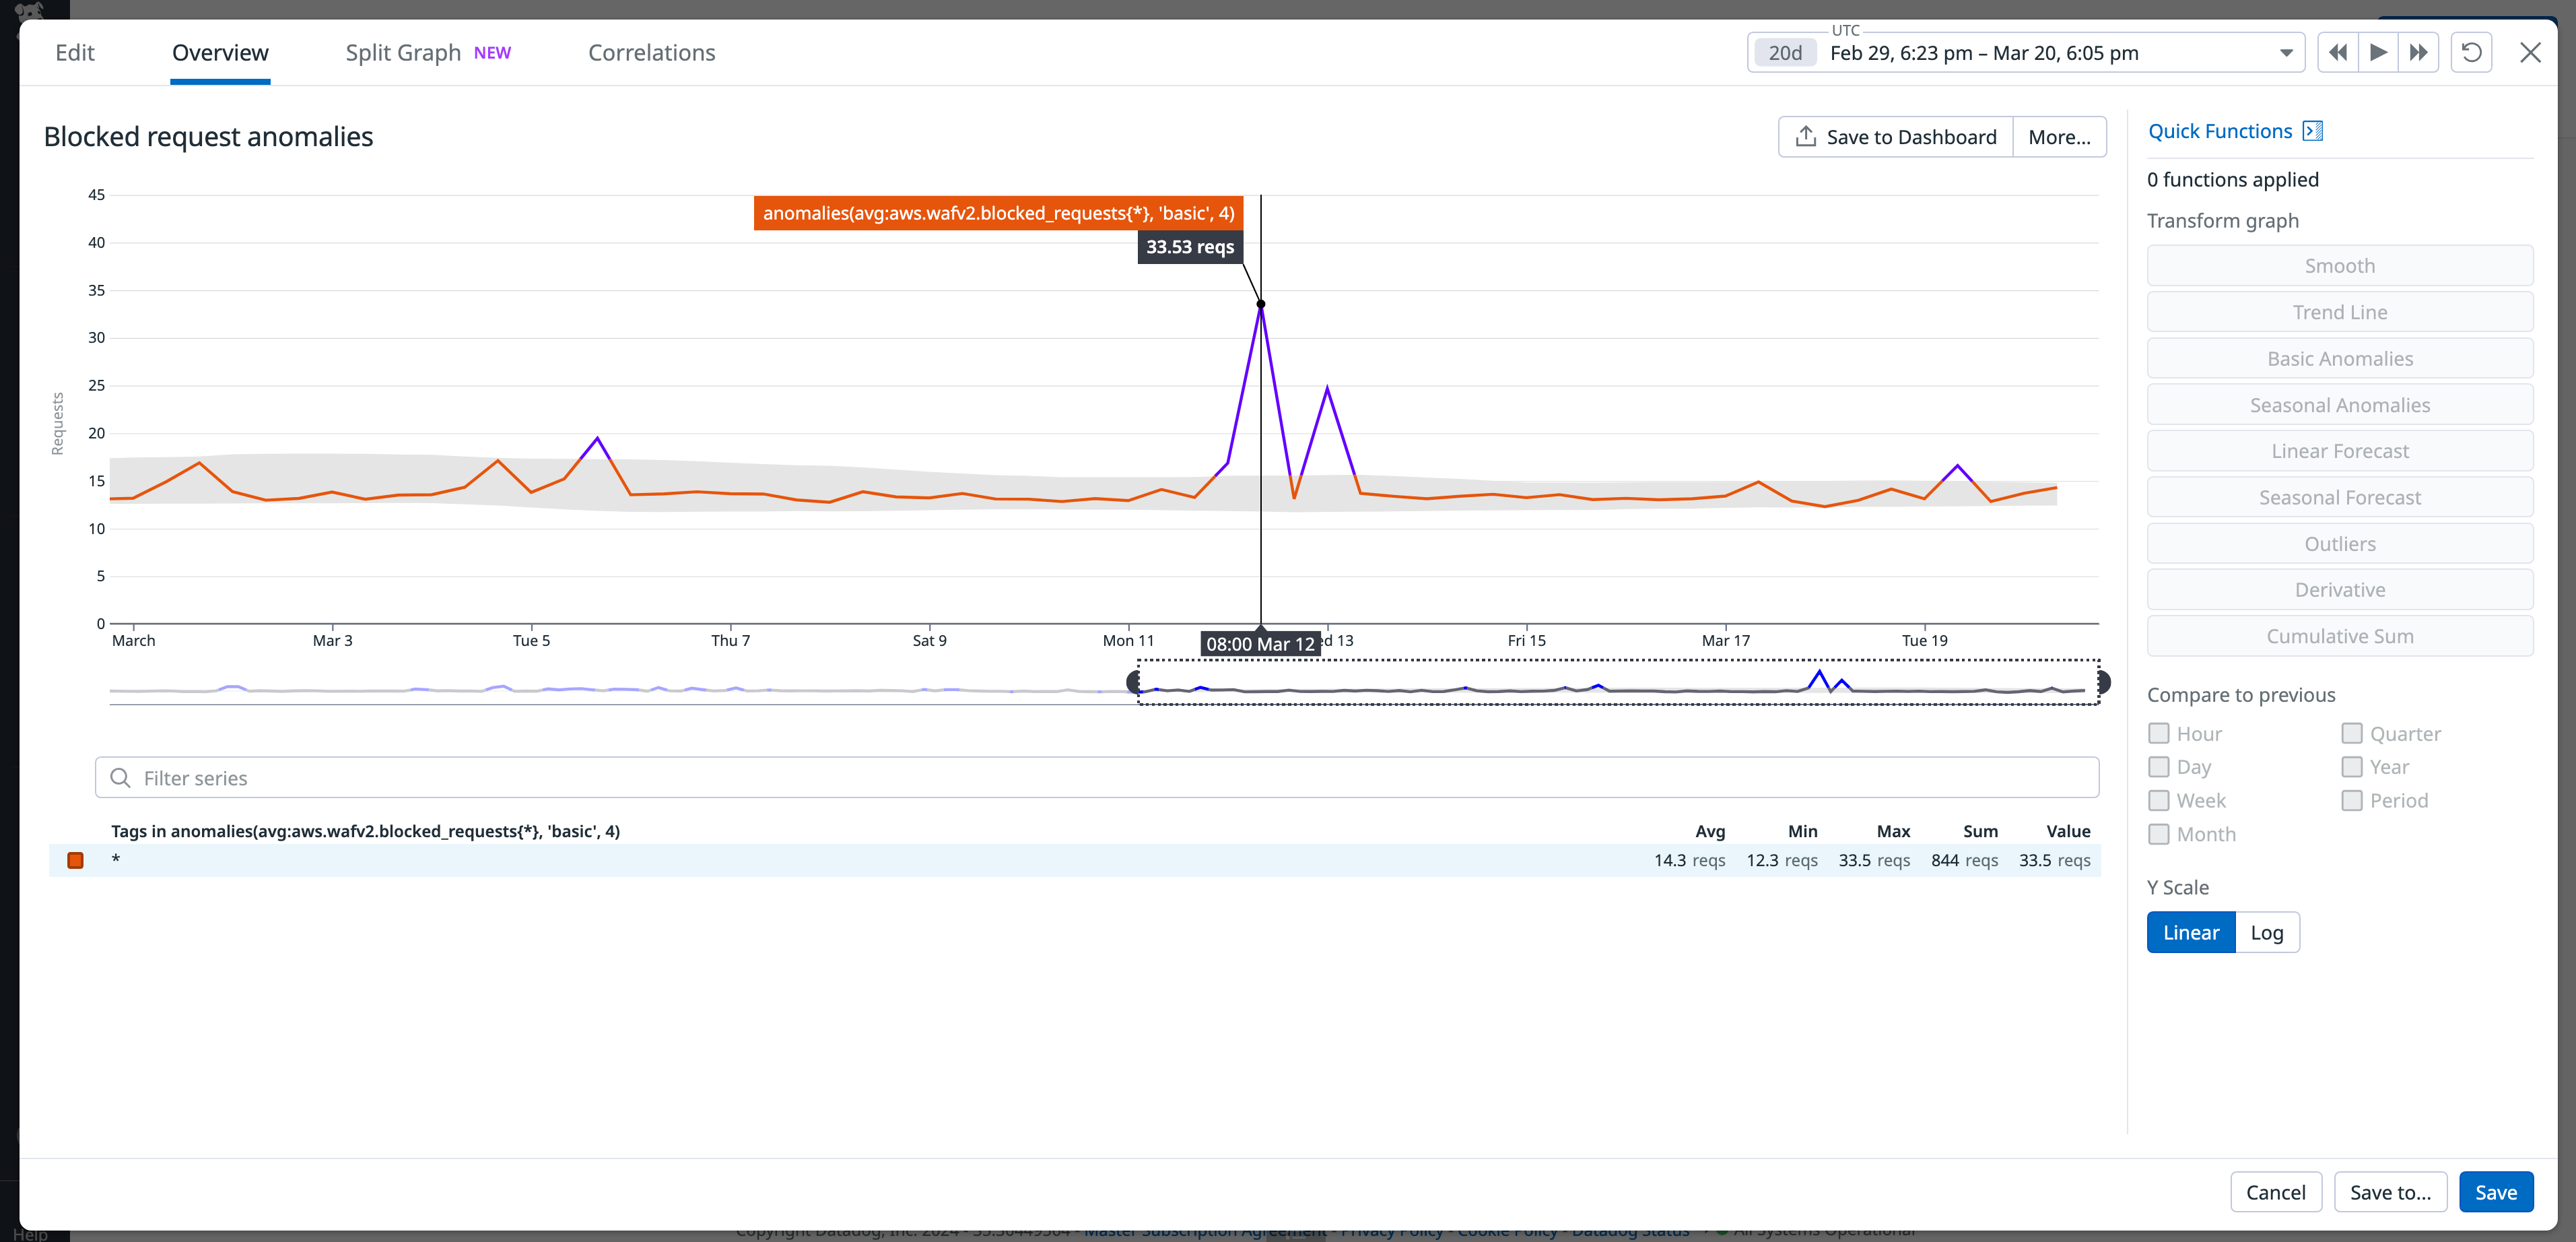This screenshot has height=1242, width=2576.
Task: Open the Correlations tab
Action: tap(651, 52)
